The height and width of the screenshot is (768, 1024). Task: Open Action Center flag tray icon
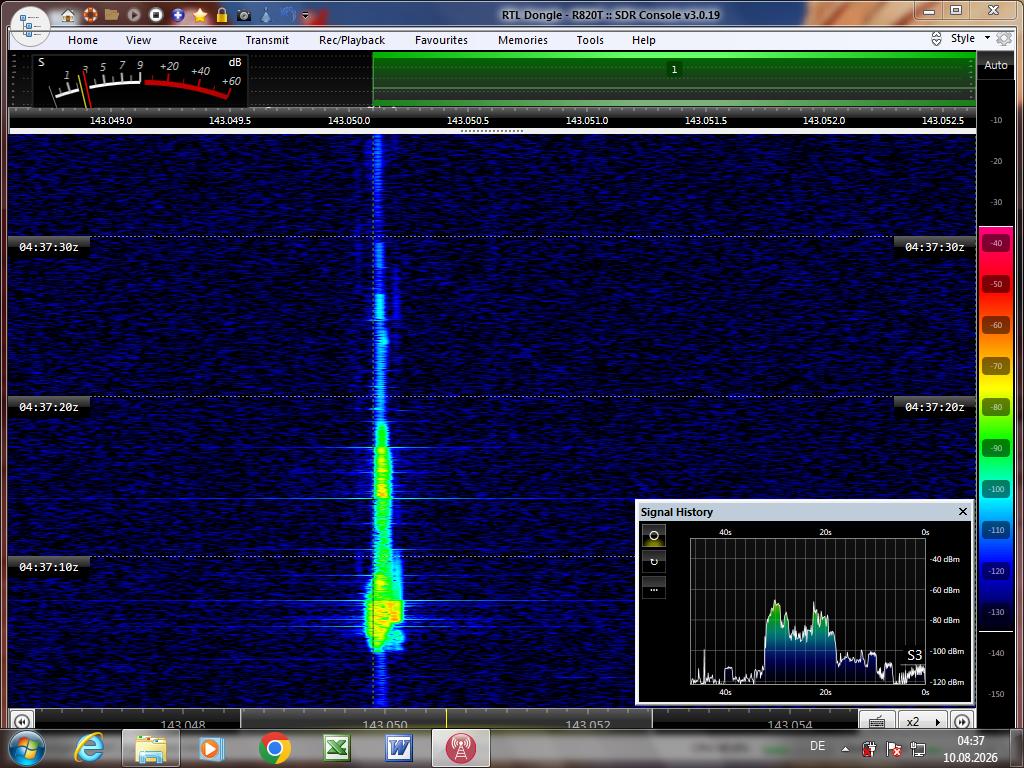tap(894, 748)
